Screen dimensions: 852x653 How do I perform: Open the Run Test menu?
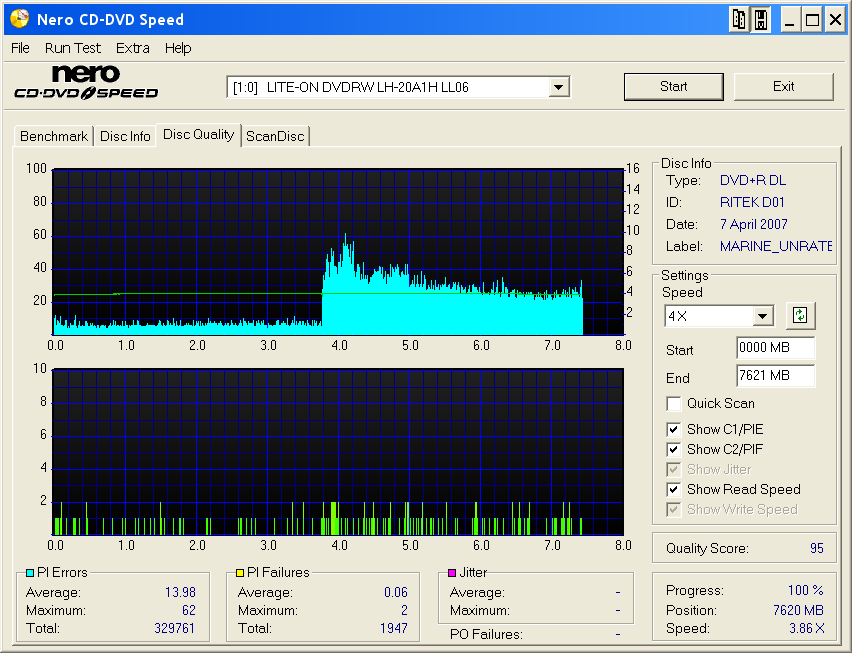[x=73, y=48]
